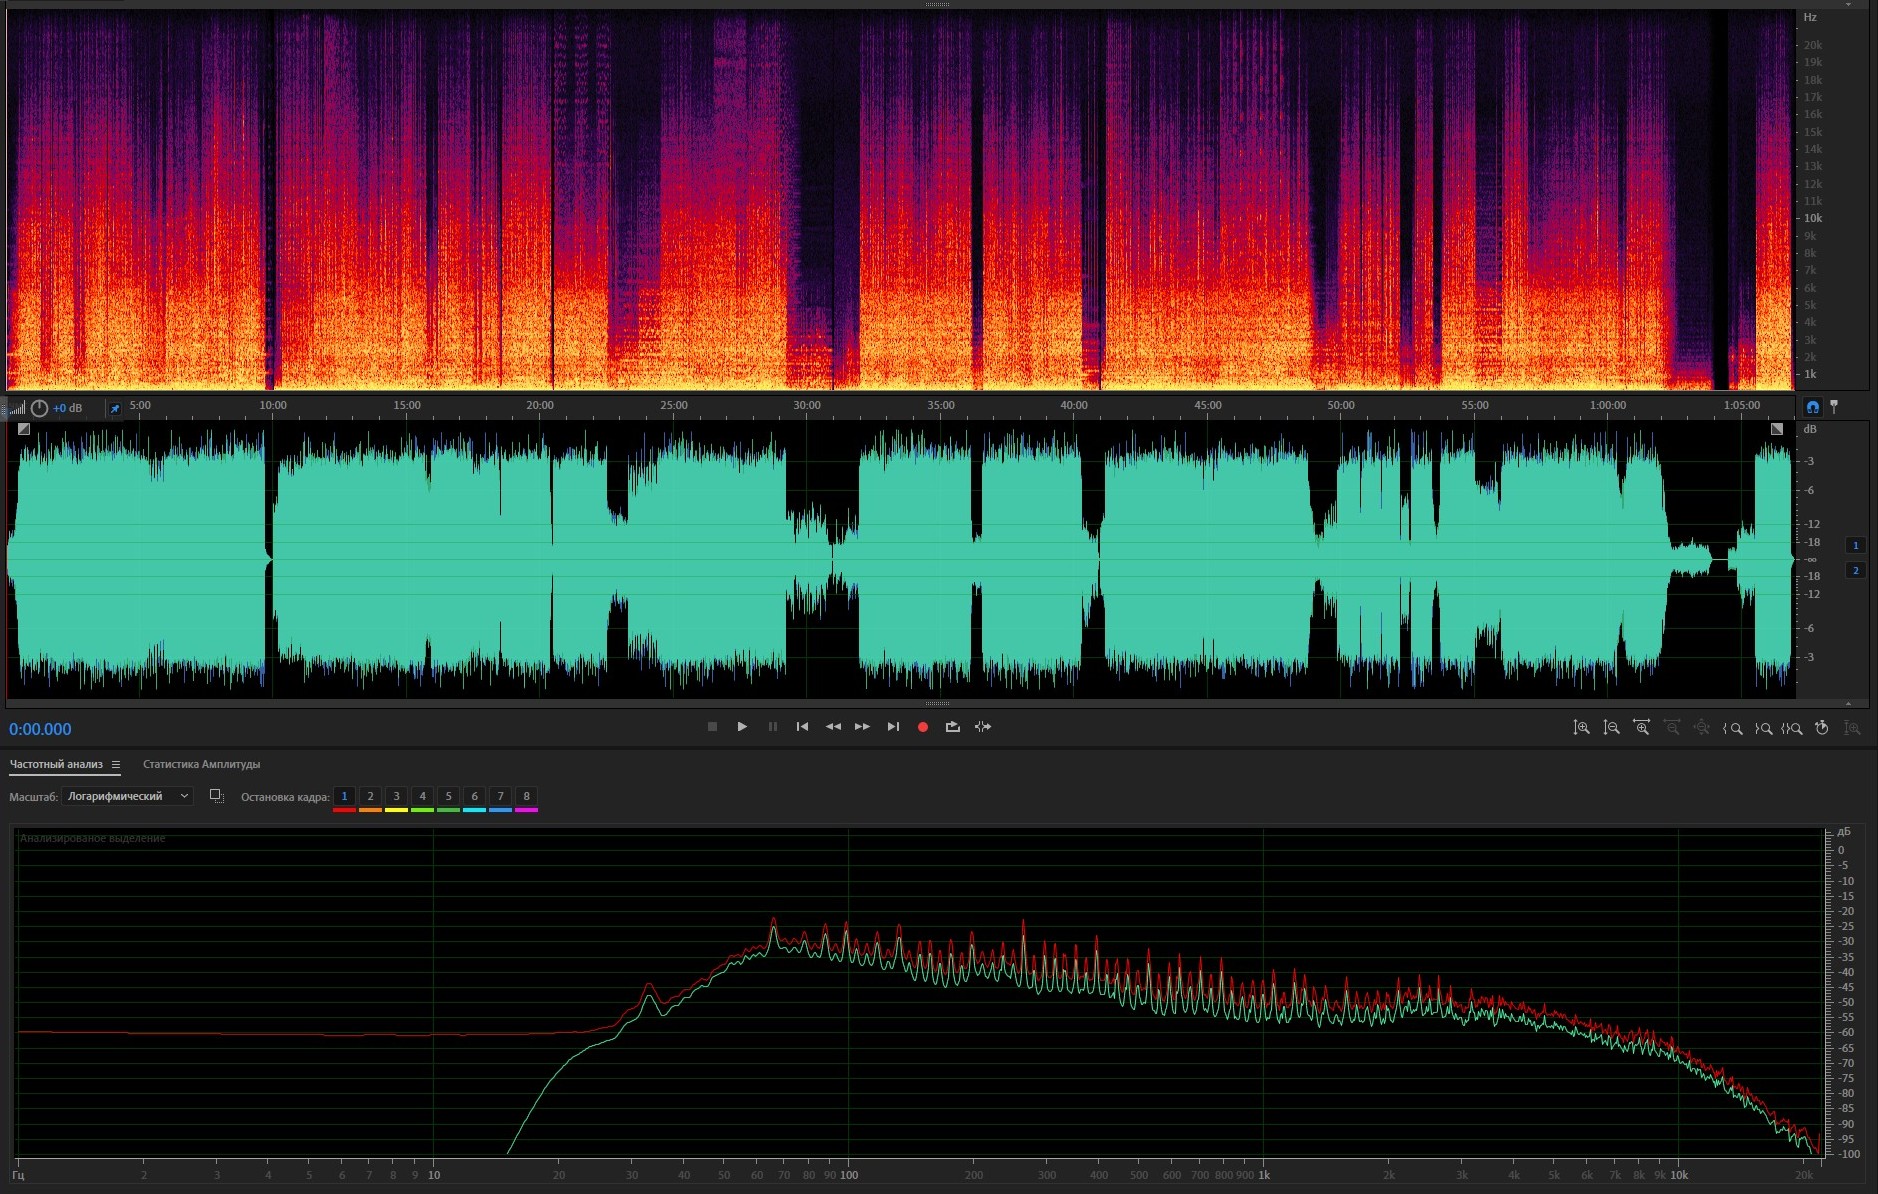The width and height of the screenshot is (1878, 1194).
Task: Click Zoom Out Amplitude icon
Action: coord(1611,728)
